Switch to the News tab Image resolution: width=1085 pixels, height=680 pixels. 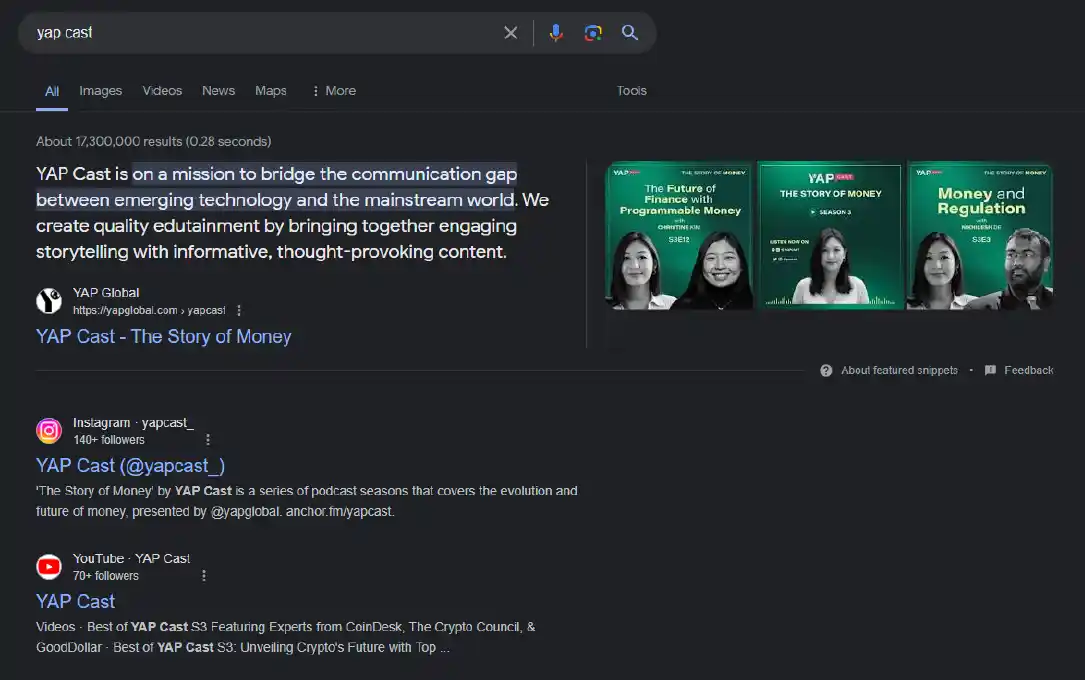[218, 91]
